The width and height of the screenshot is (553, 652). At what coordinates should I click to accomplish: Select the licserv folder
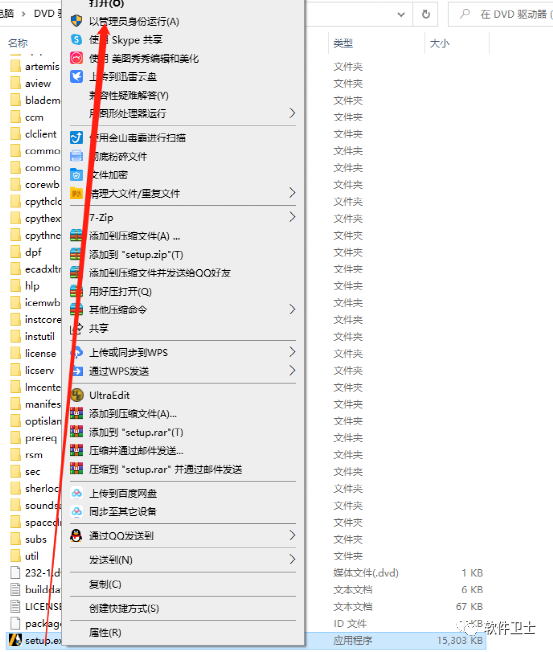[33, 370]
